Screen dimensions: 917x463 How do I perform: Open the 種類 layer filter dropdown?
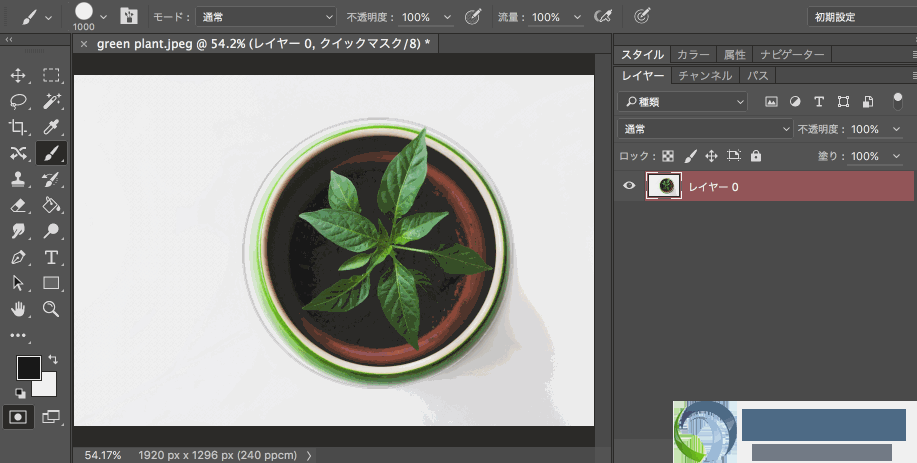click(682, 102)
